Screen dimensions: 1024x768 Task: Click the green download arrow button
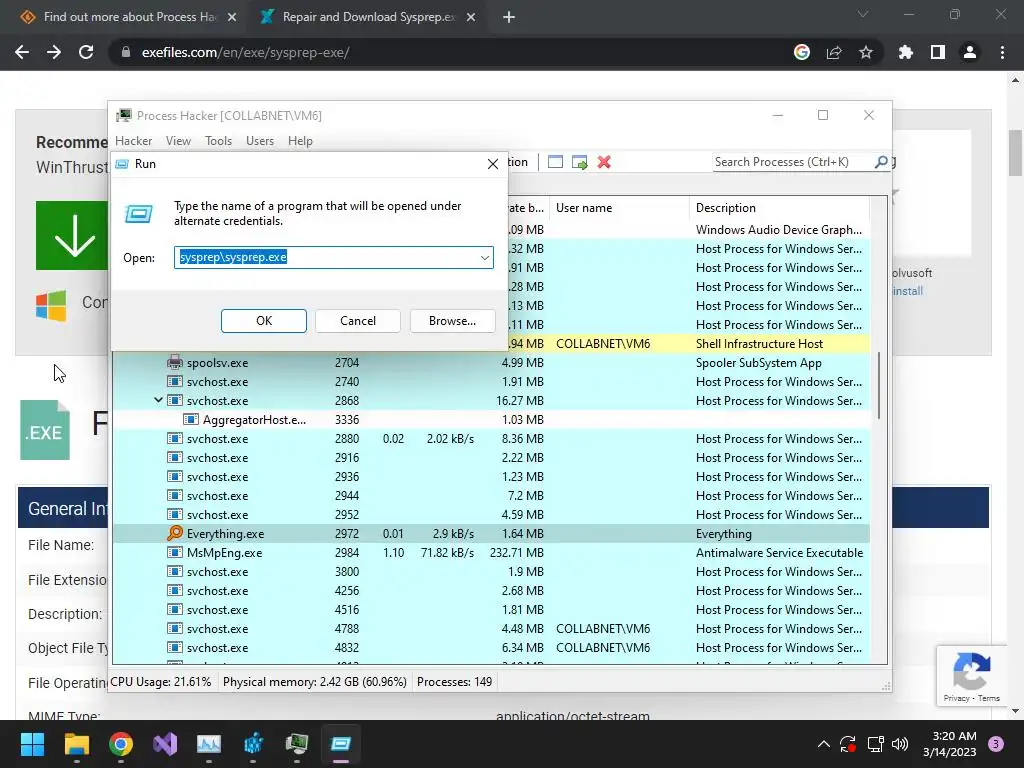[72, 235]
